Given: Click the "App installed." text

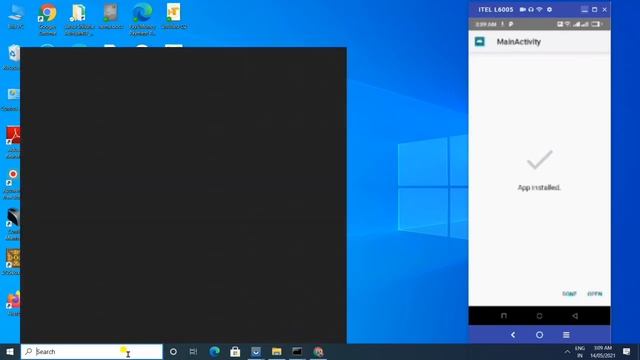Looking at the screenshot, I should [x=539, y=188].
